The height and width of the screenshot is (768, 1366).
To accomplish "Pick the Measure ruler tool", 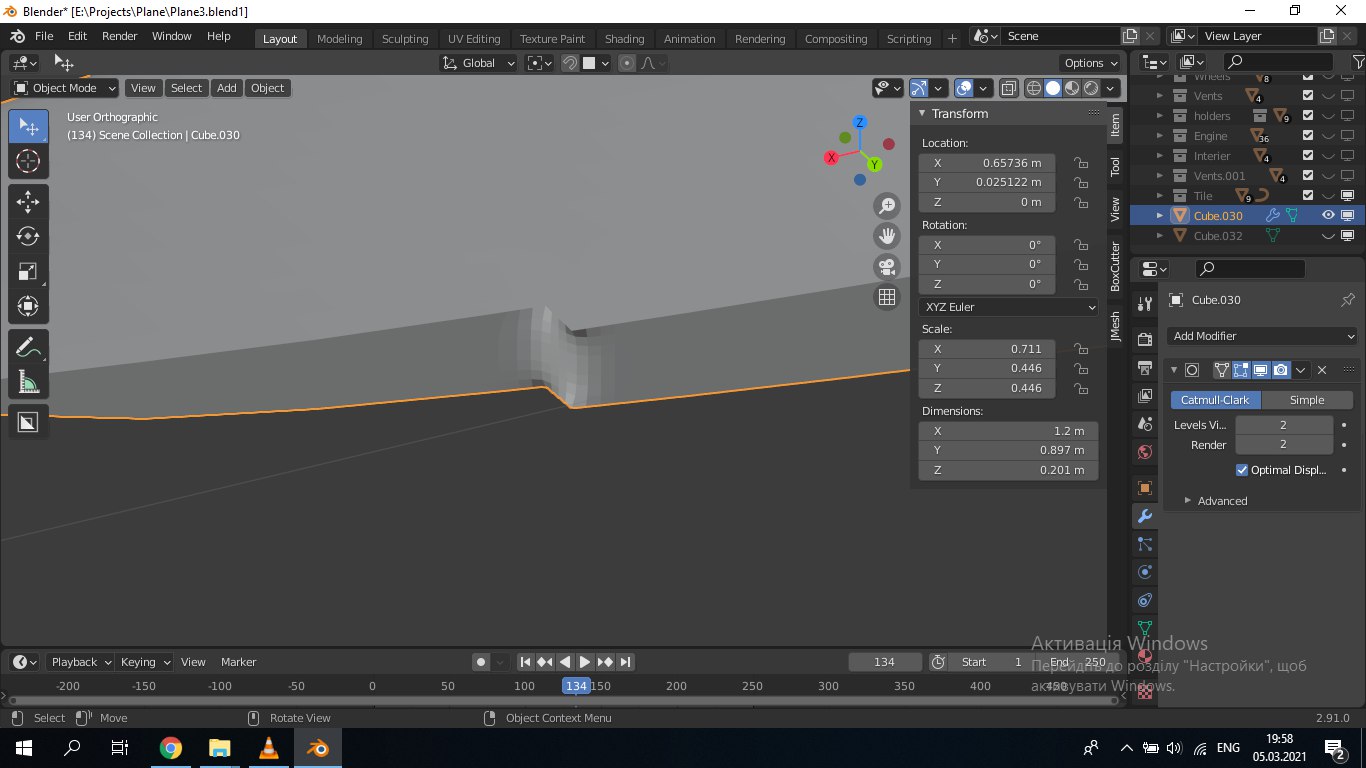I will (x=28, y=382).
